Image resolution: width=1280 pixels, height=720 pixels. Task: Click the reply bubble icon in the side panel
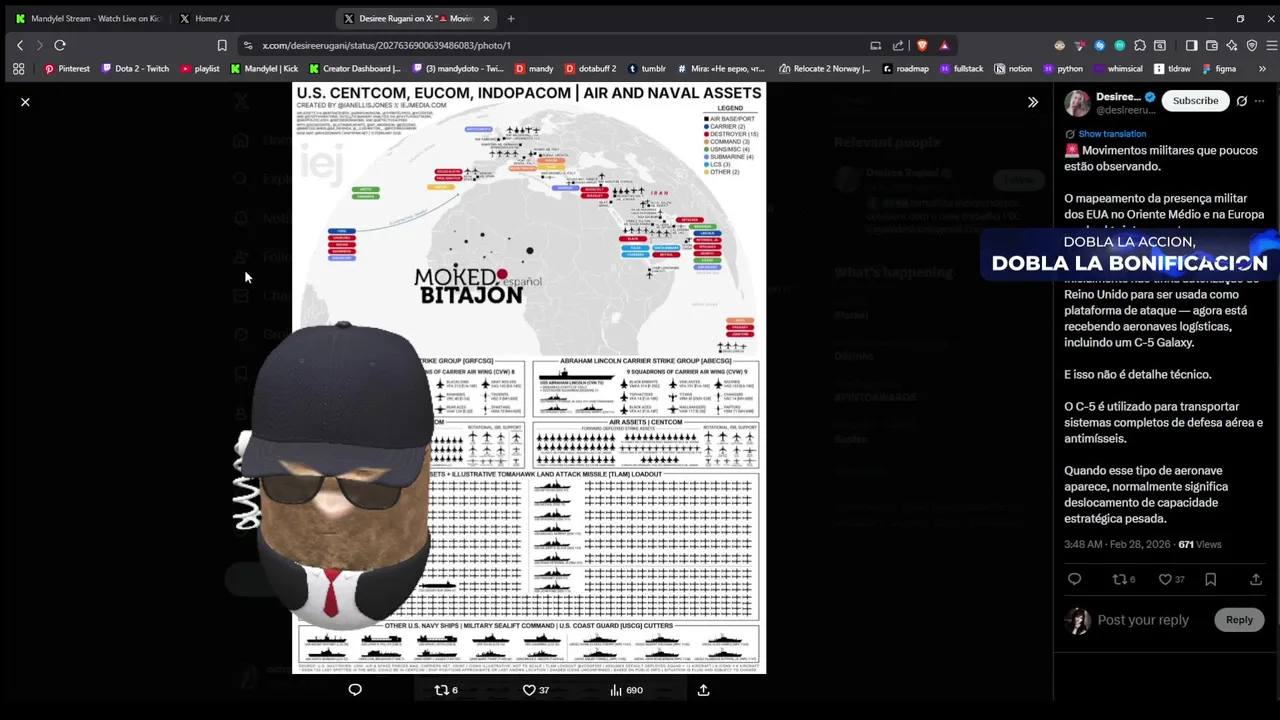(x=1074, y=579)
